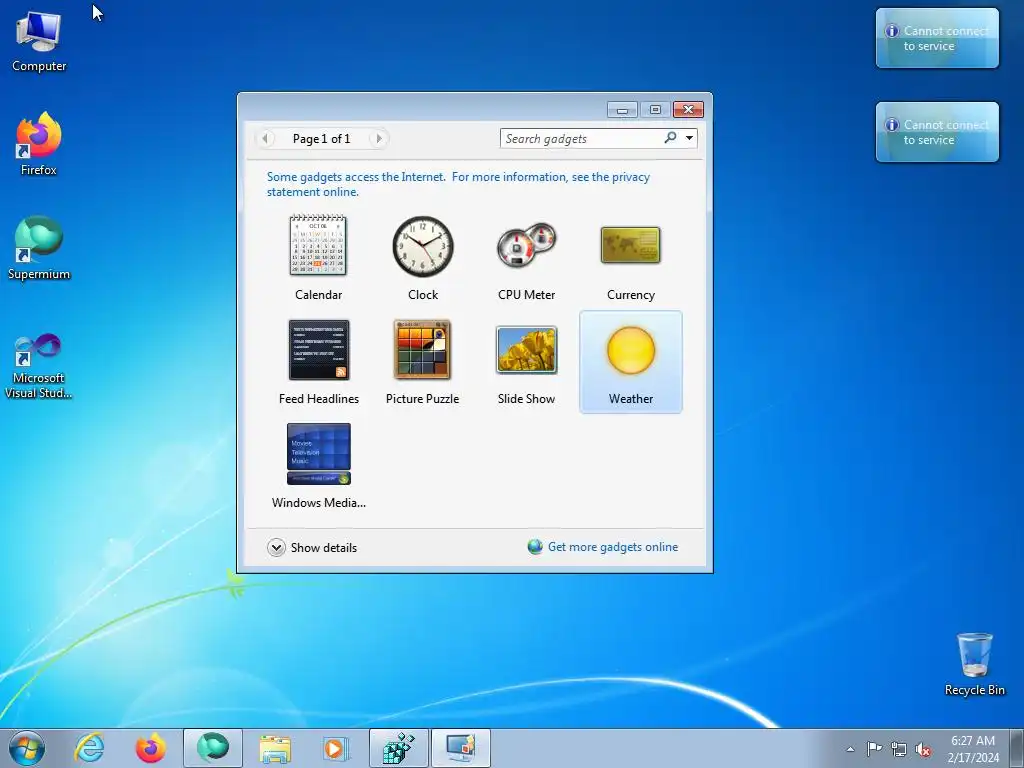Open Windows Explorer from the taskbar

(x=275, y=748)
